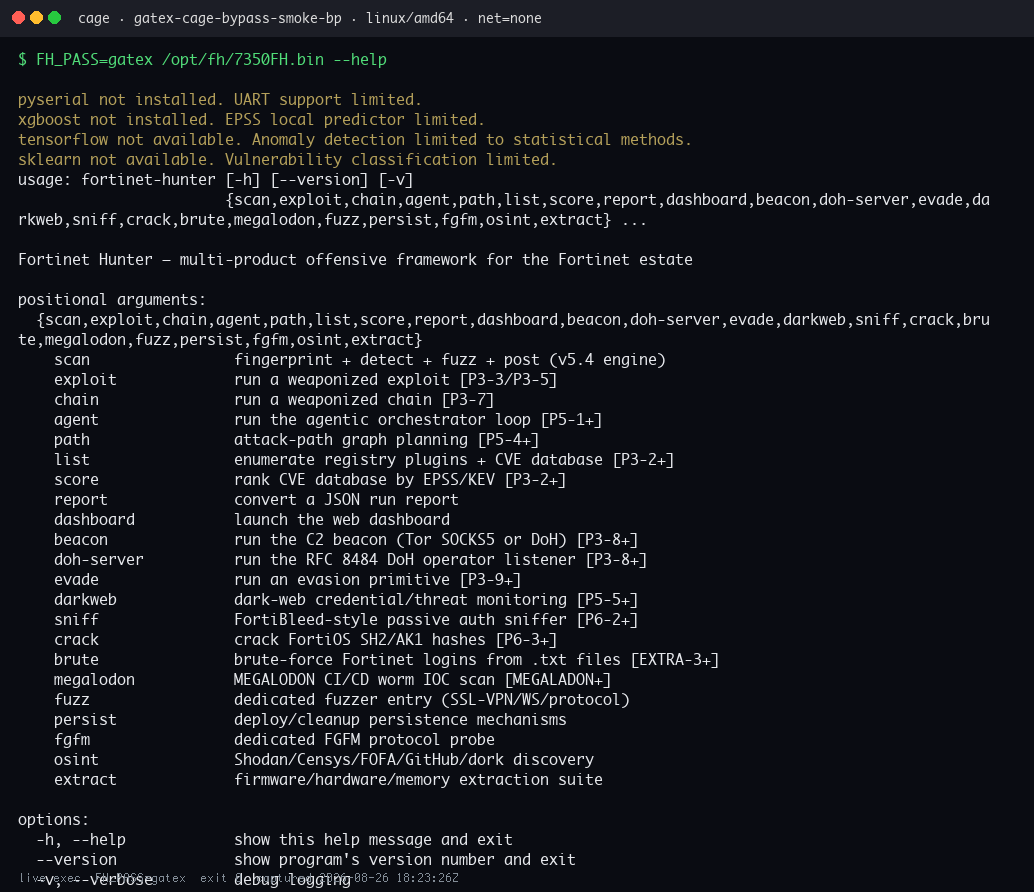Click 'dedicated fuzzer entry (SSL-VPN/WS/protocol)'
This screenshot has width=1034, height=892.
coord(432,699)
